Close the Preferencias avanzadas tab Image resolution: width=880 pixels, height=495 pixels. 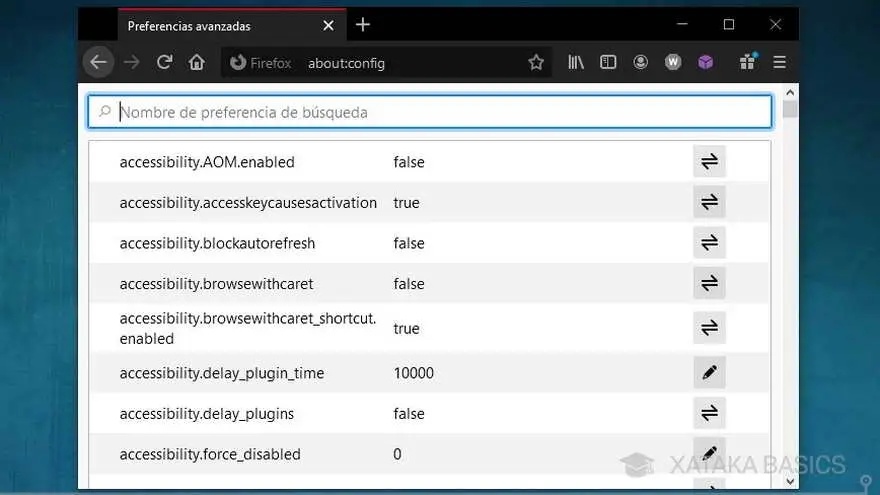pyautogui.click(x=328, y=26)
